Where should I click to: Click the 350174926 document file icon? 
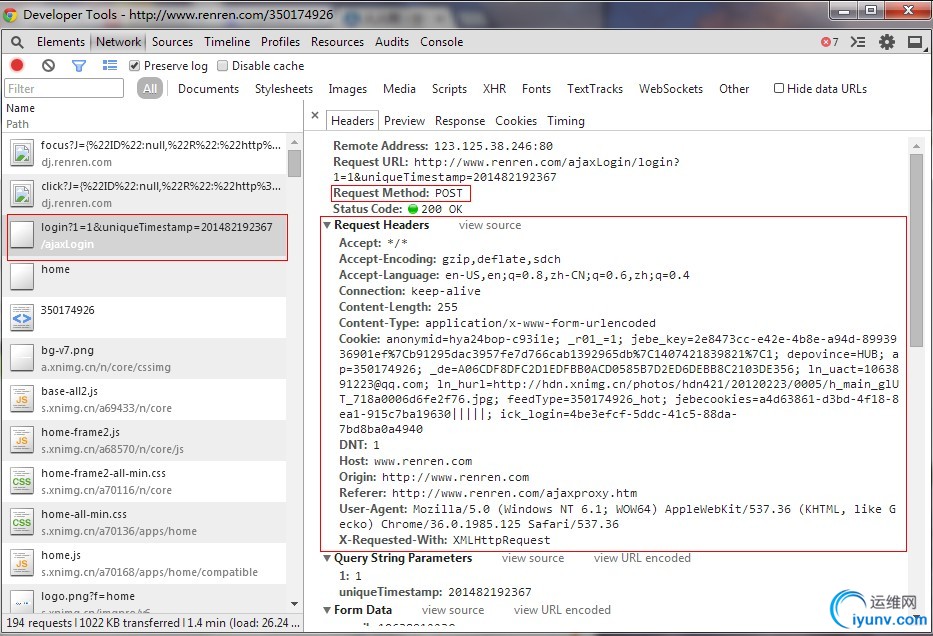22,318
